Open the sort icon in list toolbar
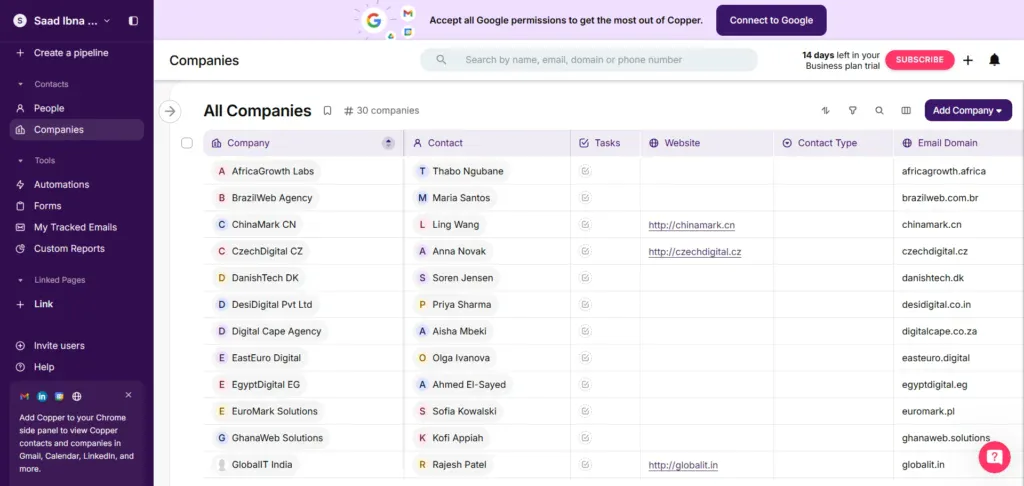Viewport: 1024px width, 486px height. click(x=826, y=111)
